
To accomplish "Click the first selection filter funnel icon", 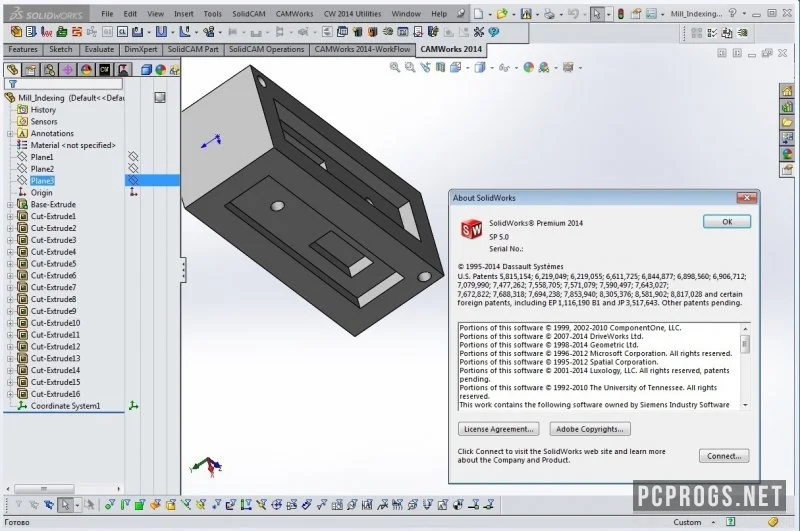I will 18,505.
